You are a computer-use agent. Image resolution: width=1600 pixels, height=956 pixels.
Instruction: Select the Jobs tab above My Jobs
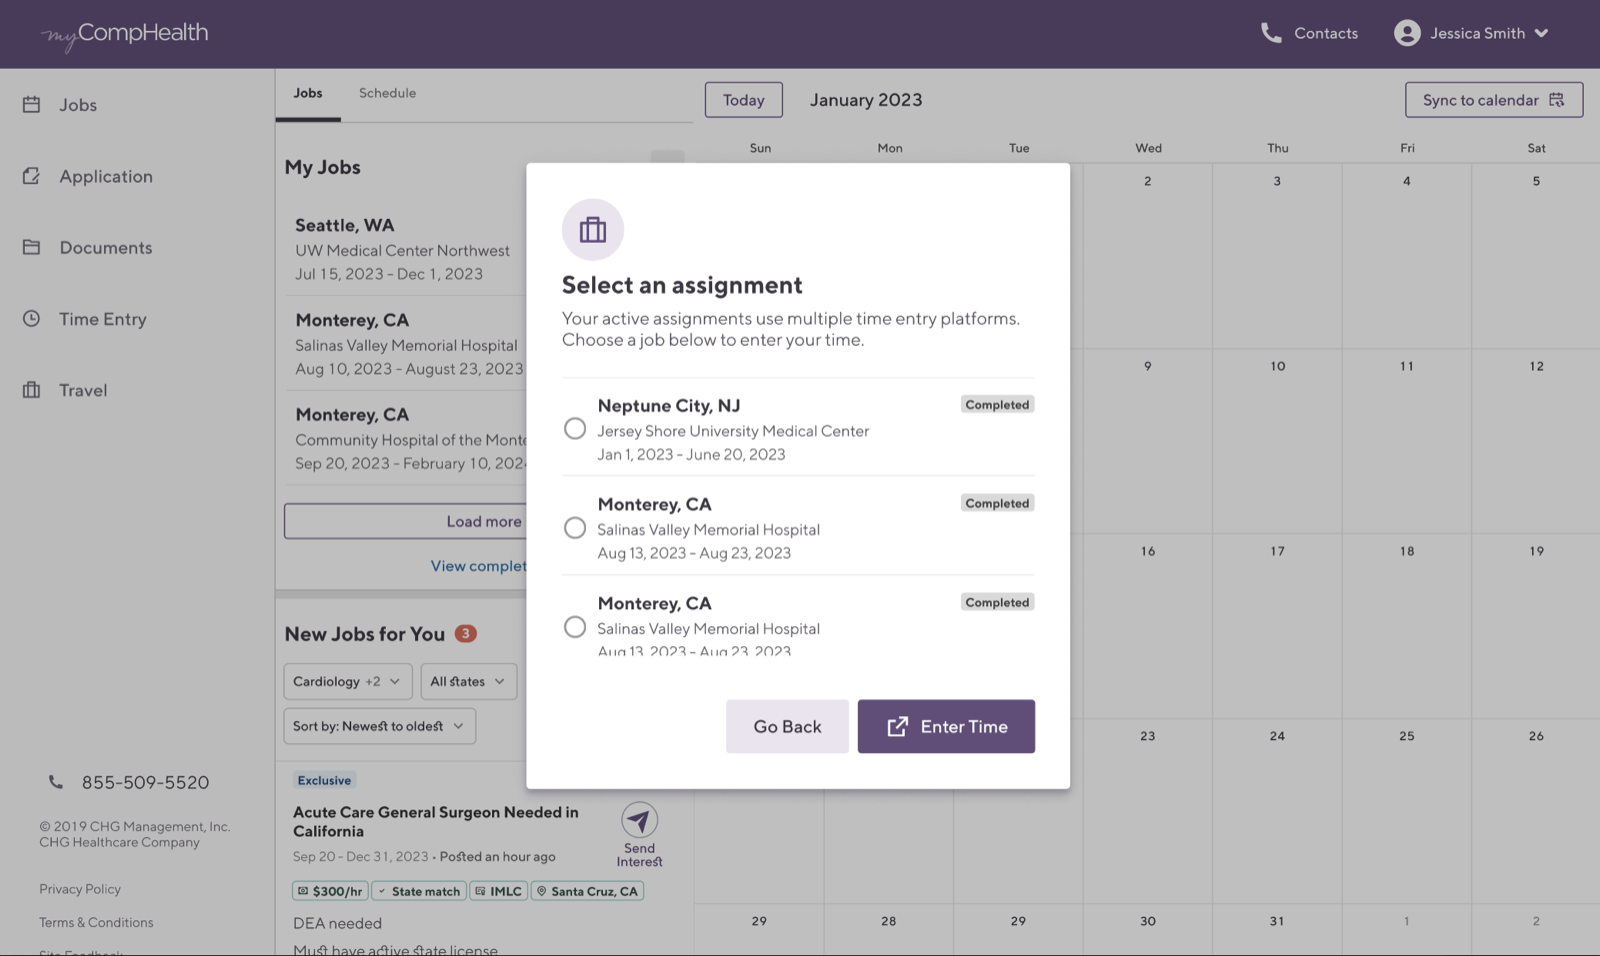click(x=307, y=93)
